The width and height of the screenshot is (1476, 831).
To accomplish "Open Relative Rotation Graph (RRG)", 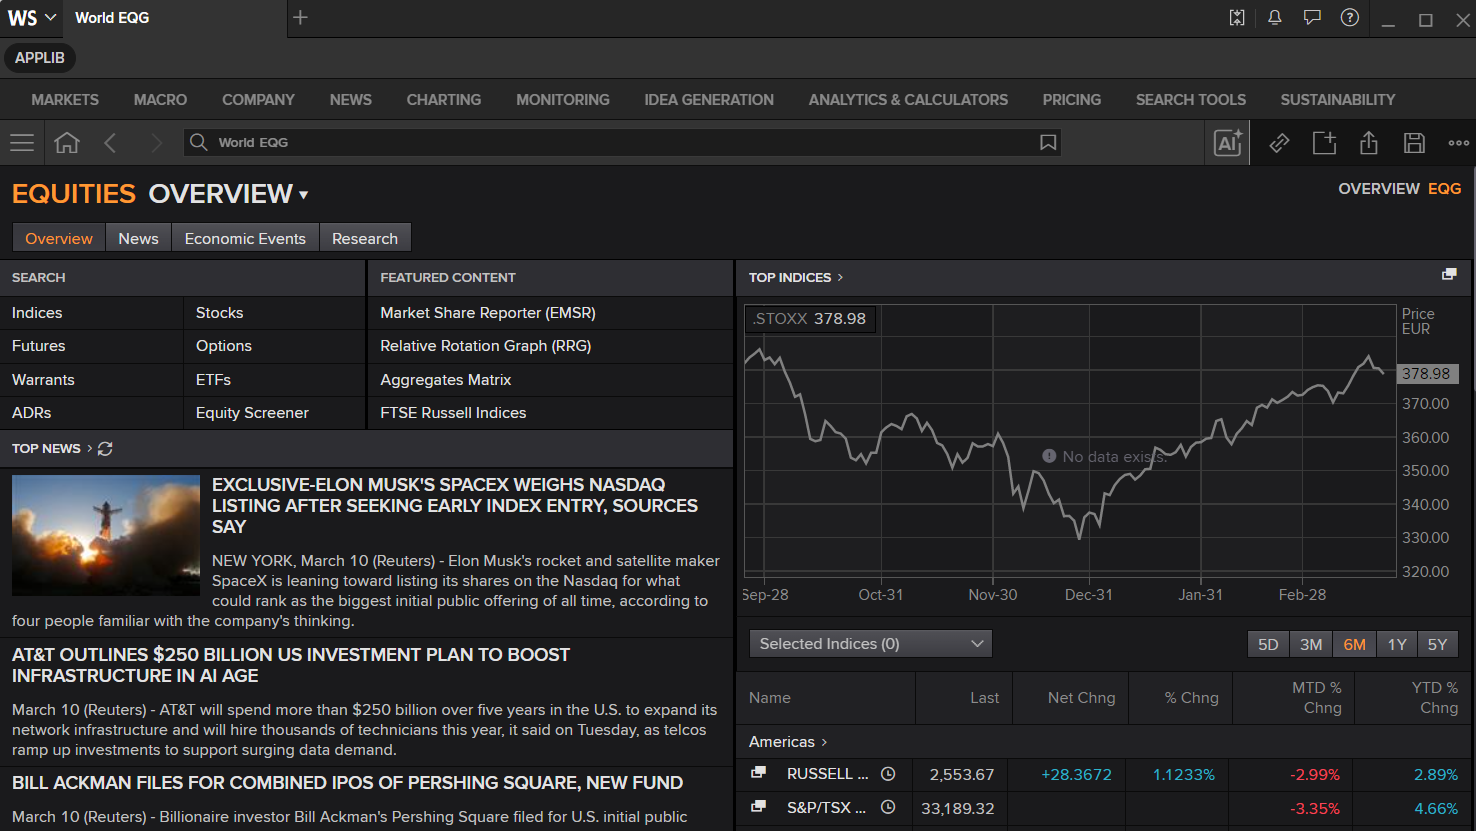I will click(x=486, y=346).
